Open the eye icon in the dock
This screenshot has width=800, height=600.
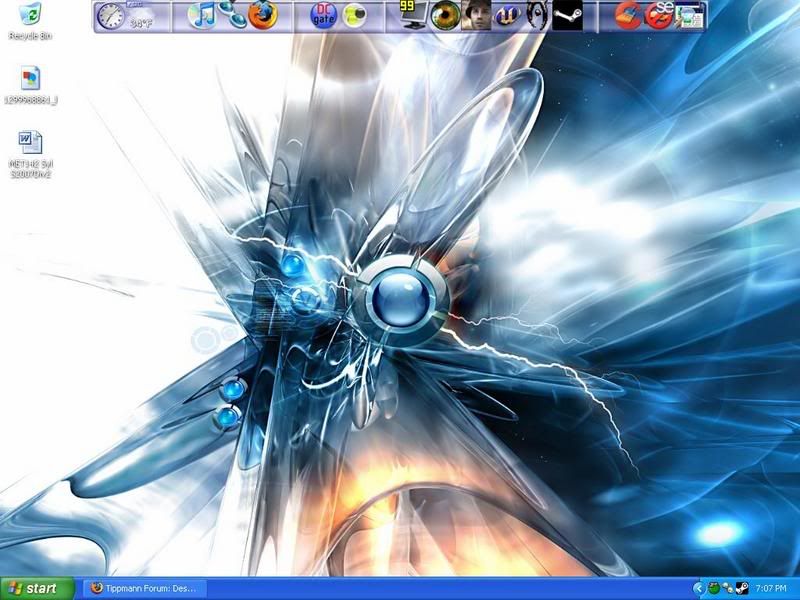pos(446,16)
